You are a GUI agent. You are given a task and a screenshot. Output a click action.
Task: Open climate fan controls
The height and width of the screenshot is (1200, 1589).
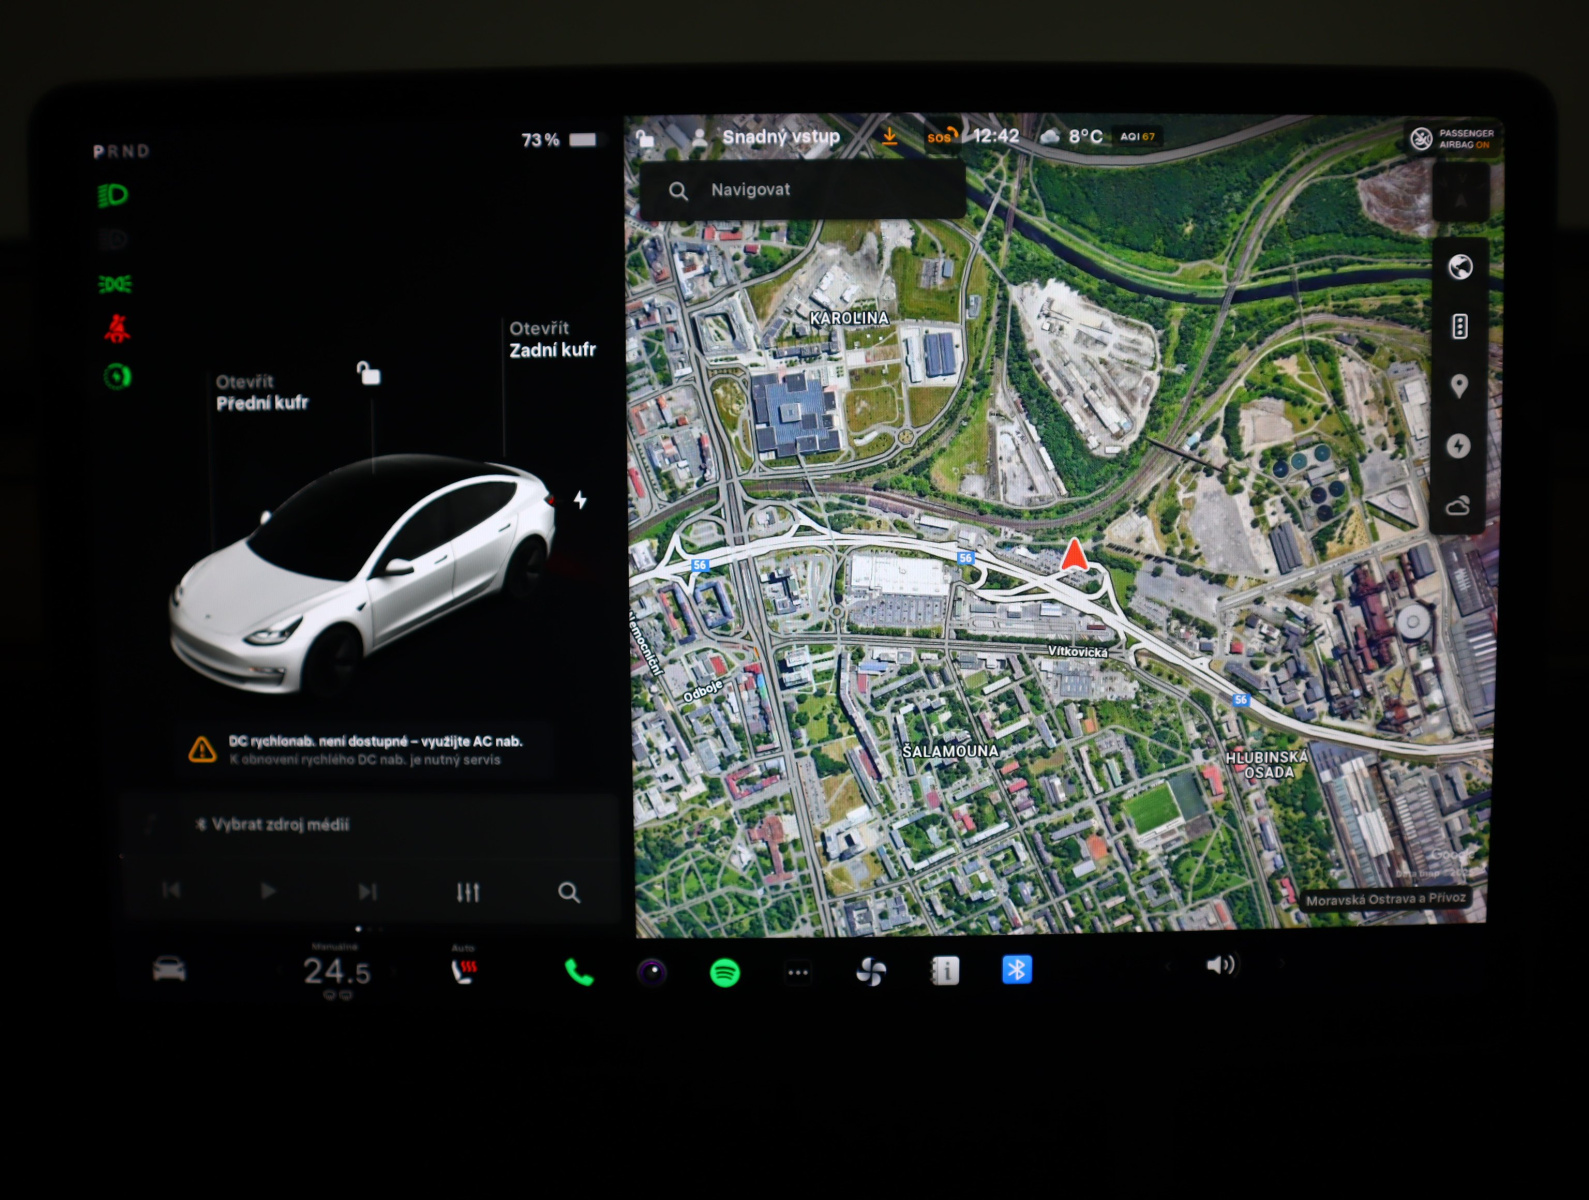pos(870,971)
